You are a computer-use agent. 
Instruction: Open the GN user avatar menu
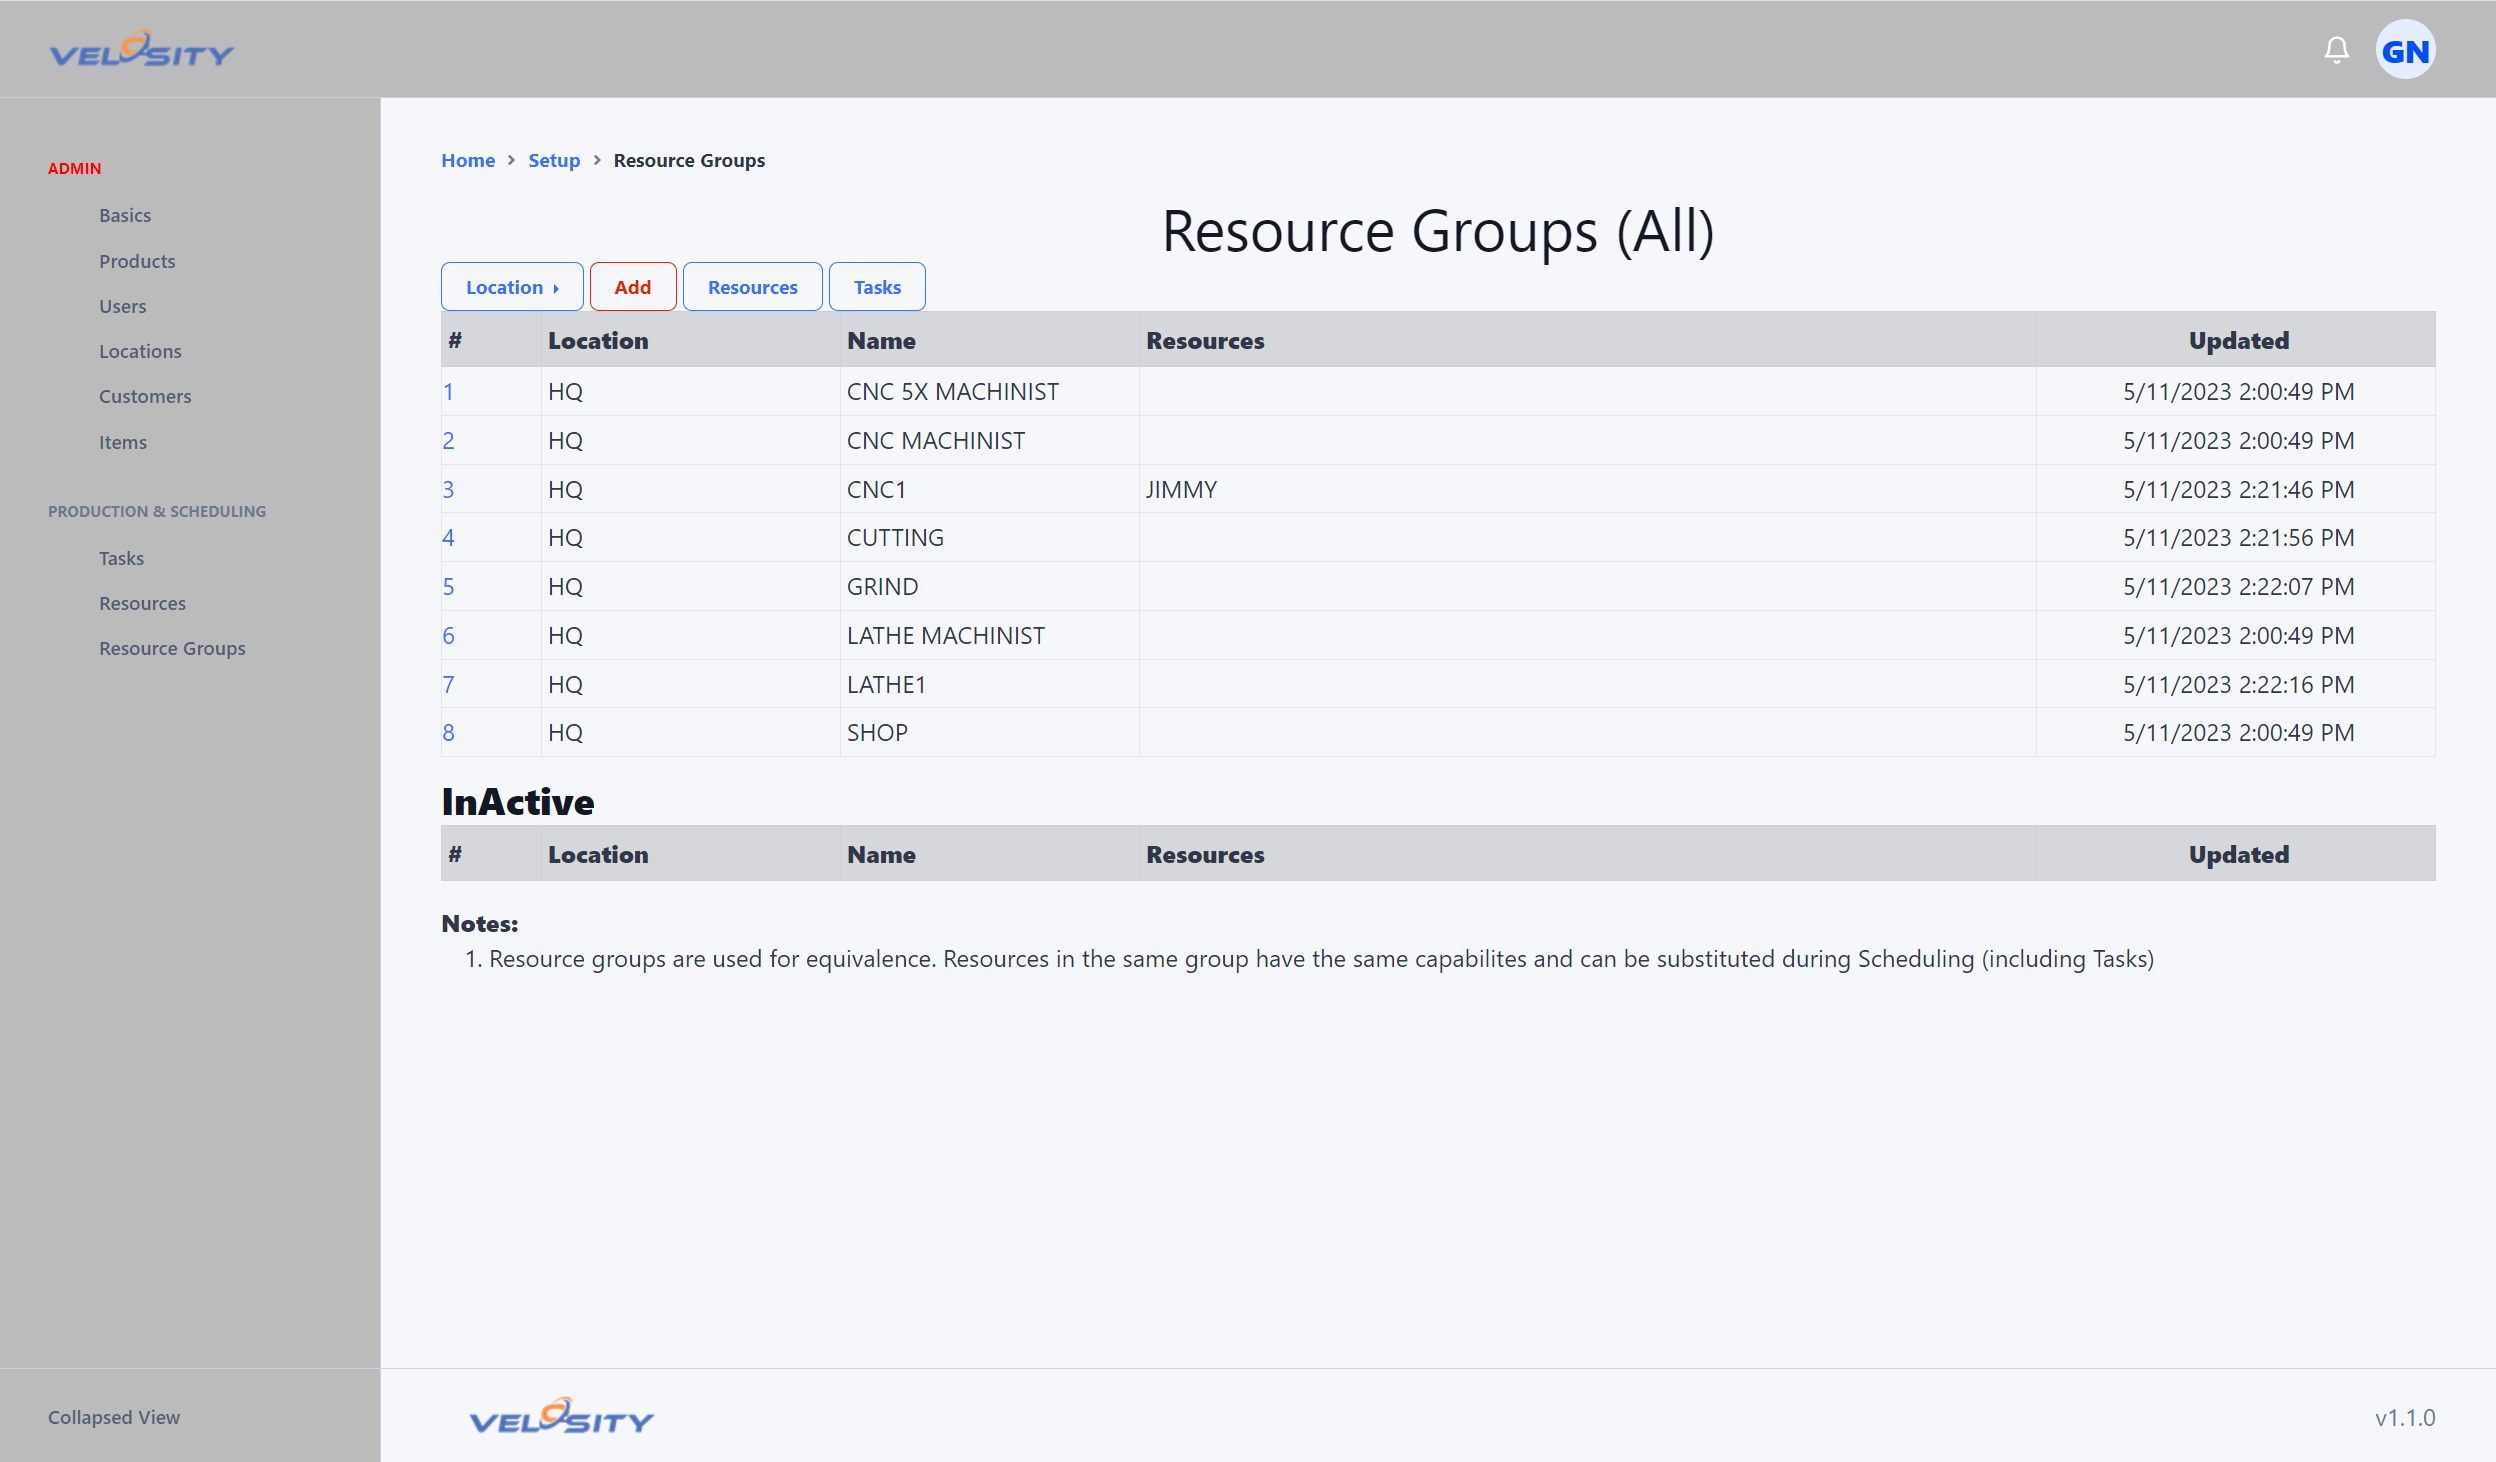point(2405,50)
